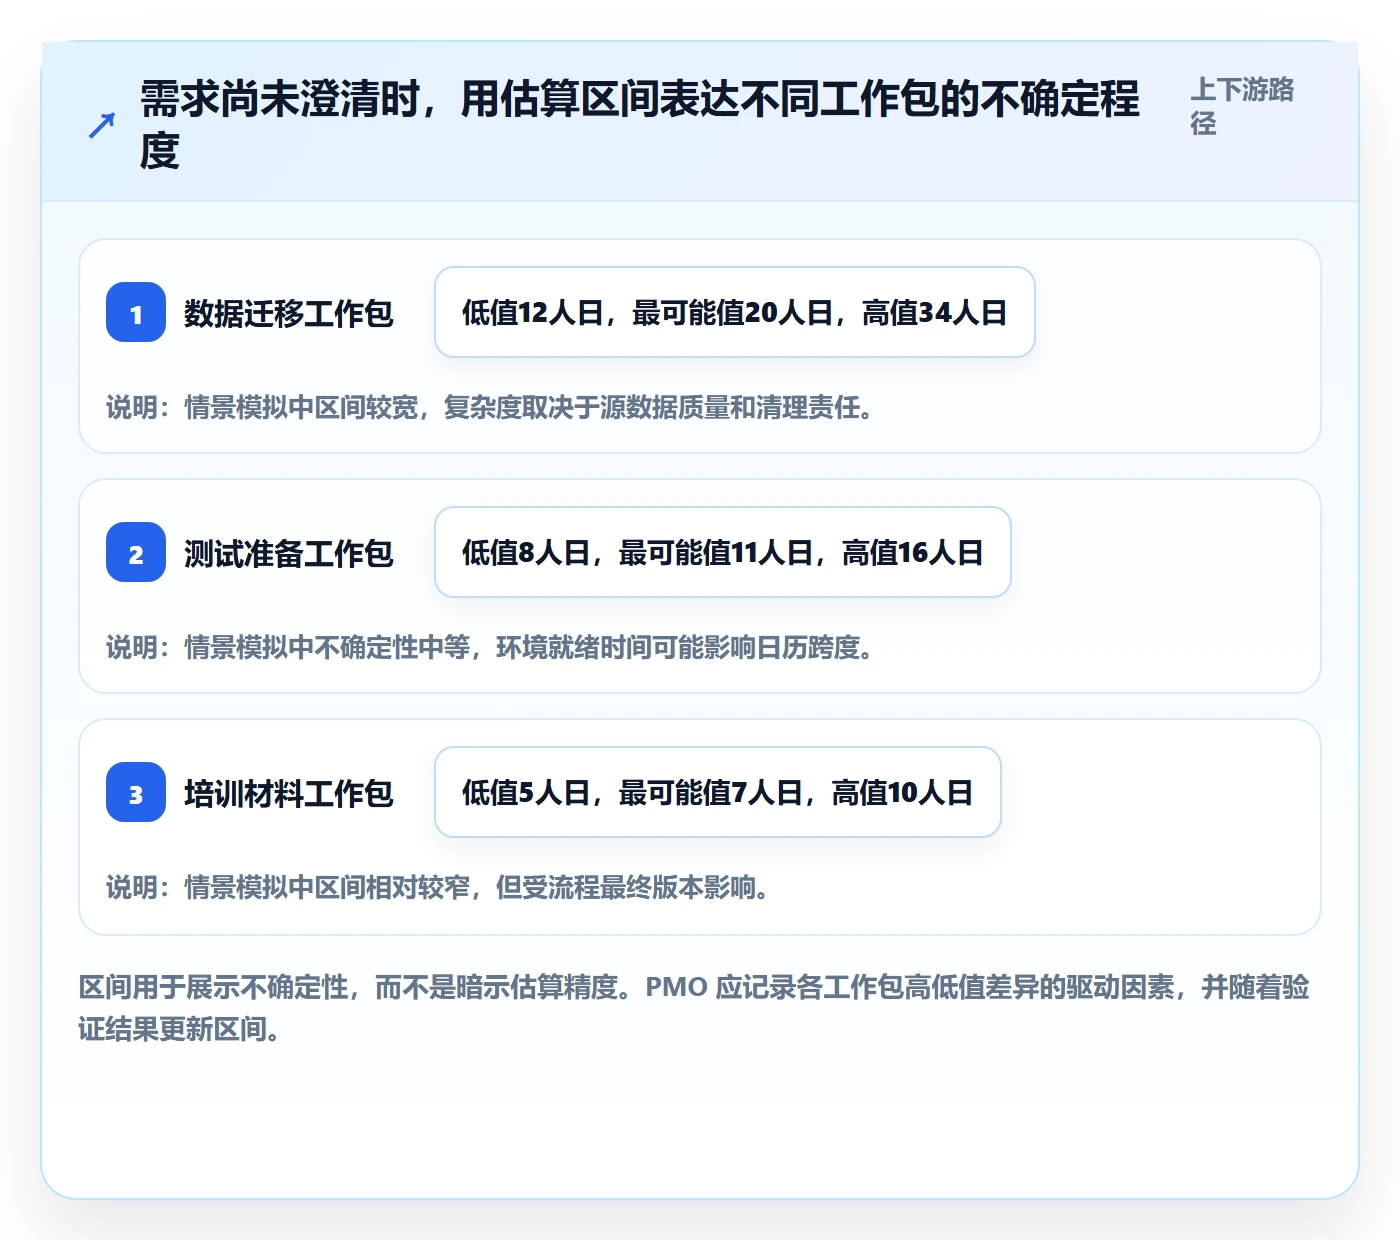Click the footer paragraph starting 区间用于展示不确定性

pos(695,1008)
